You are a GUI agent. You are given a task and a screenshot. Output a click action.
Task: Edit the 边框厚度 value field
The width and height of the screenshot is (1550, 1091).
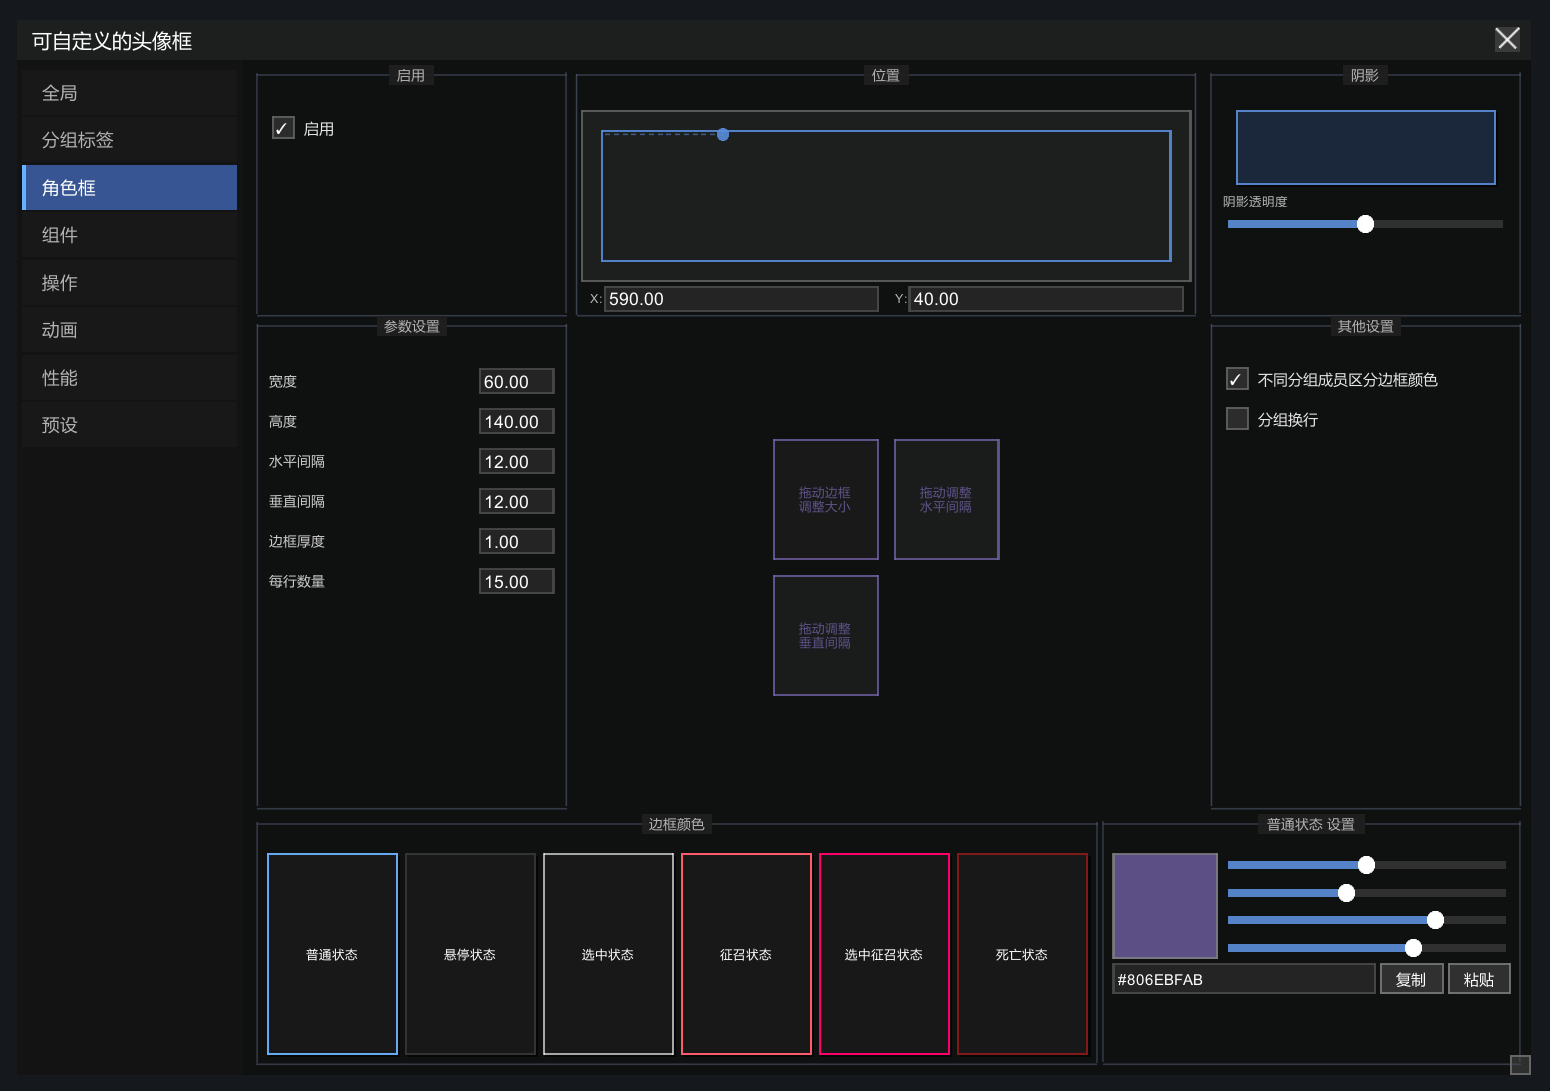516,541
